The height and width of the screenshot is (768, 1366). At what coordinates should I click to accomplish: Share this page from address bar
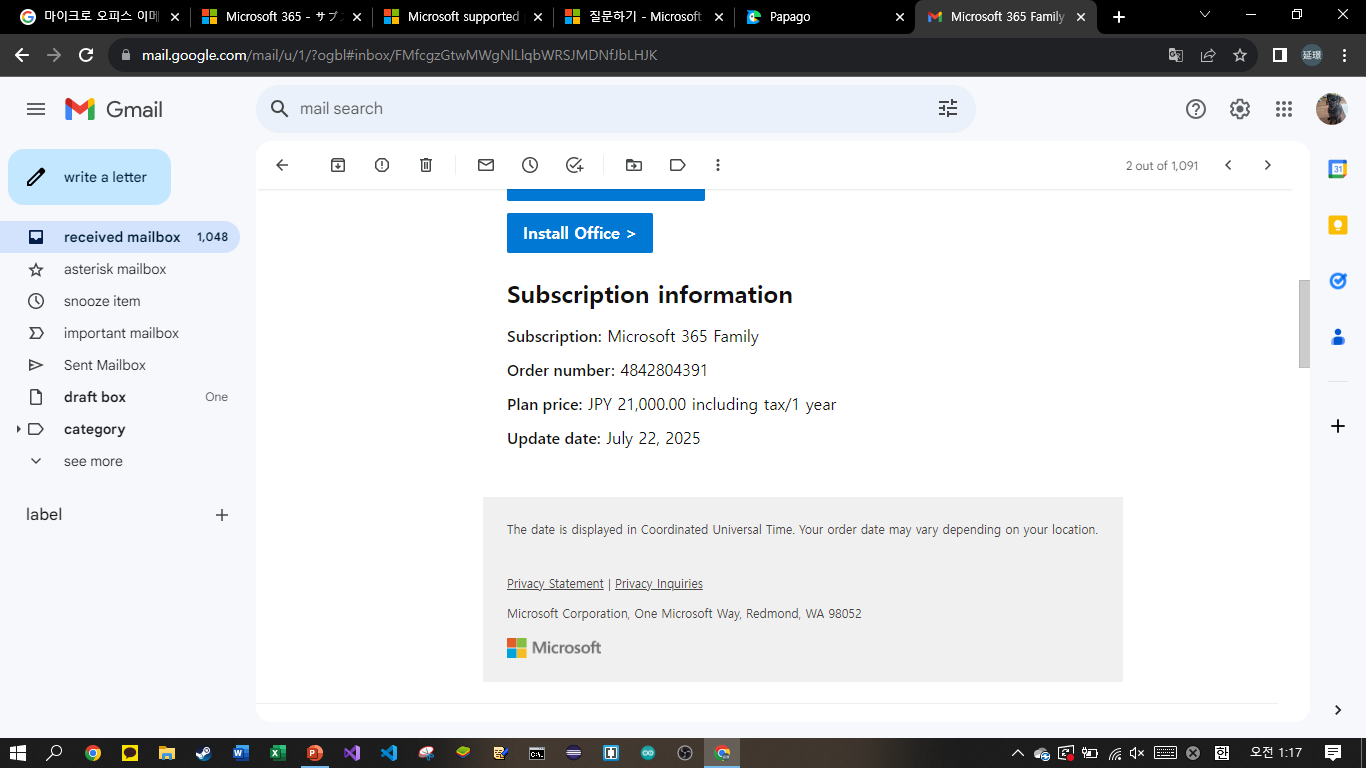[x=1208, y=55]
